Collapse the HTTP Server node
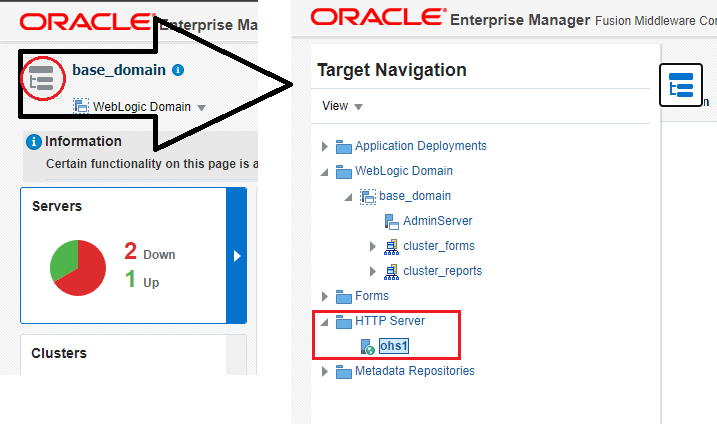Viewport: 717px width, 433px height. pyautogui.click(x=325, y=322)
